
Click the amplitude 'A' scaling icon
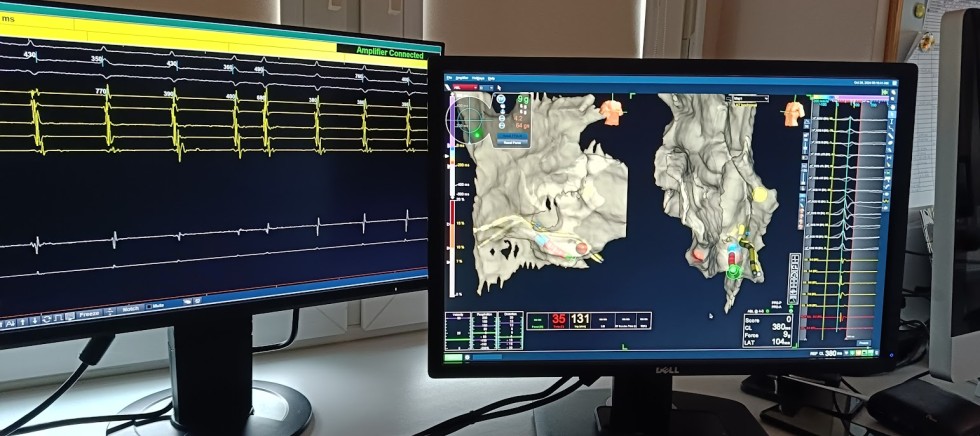click(10, 324)
